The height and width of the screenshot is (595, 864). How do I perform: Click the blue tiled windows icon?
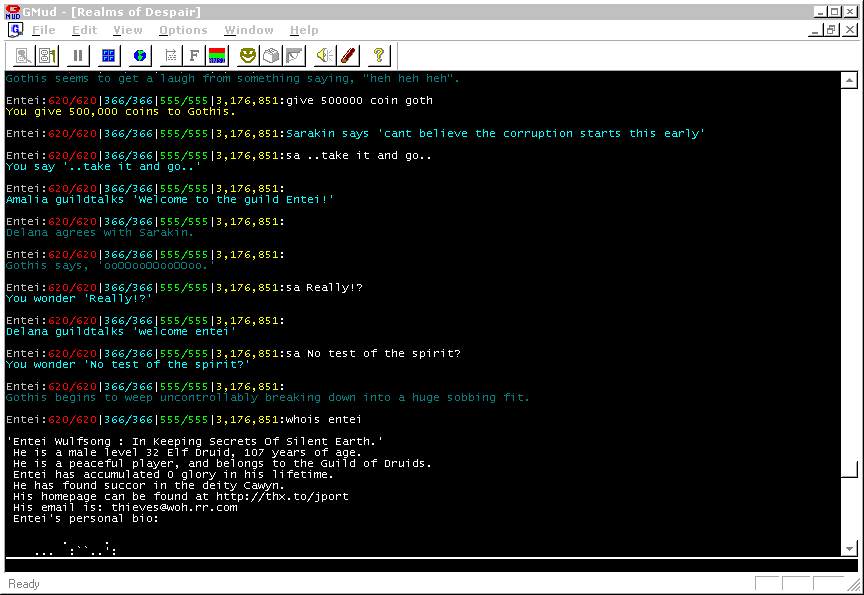tap(109, 55)
